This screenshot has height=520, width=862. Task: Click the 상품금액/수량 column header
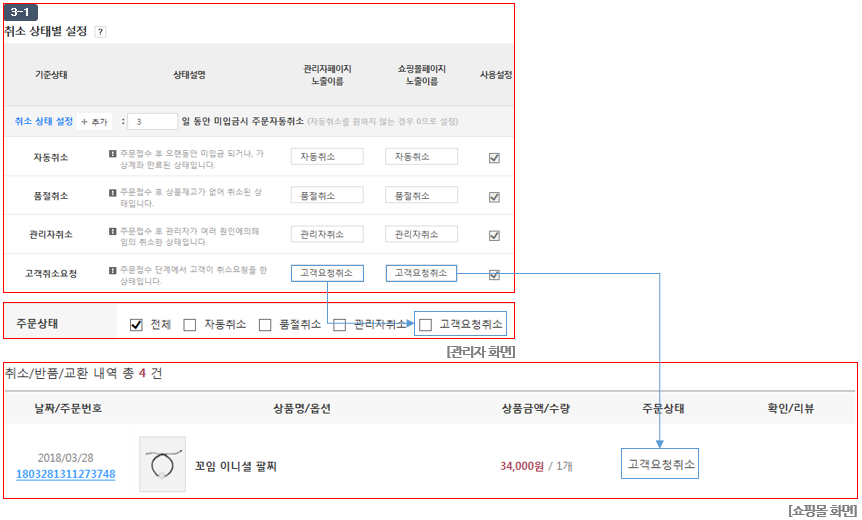535,408
